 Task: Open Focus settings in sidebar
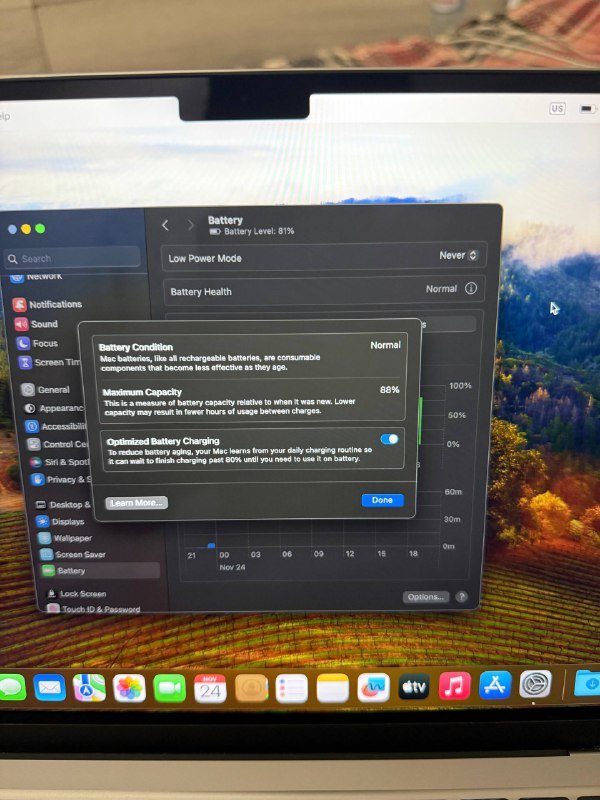pyautogui.click(x=37, y=343)
